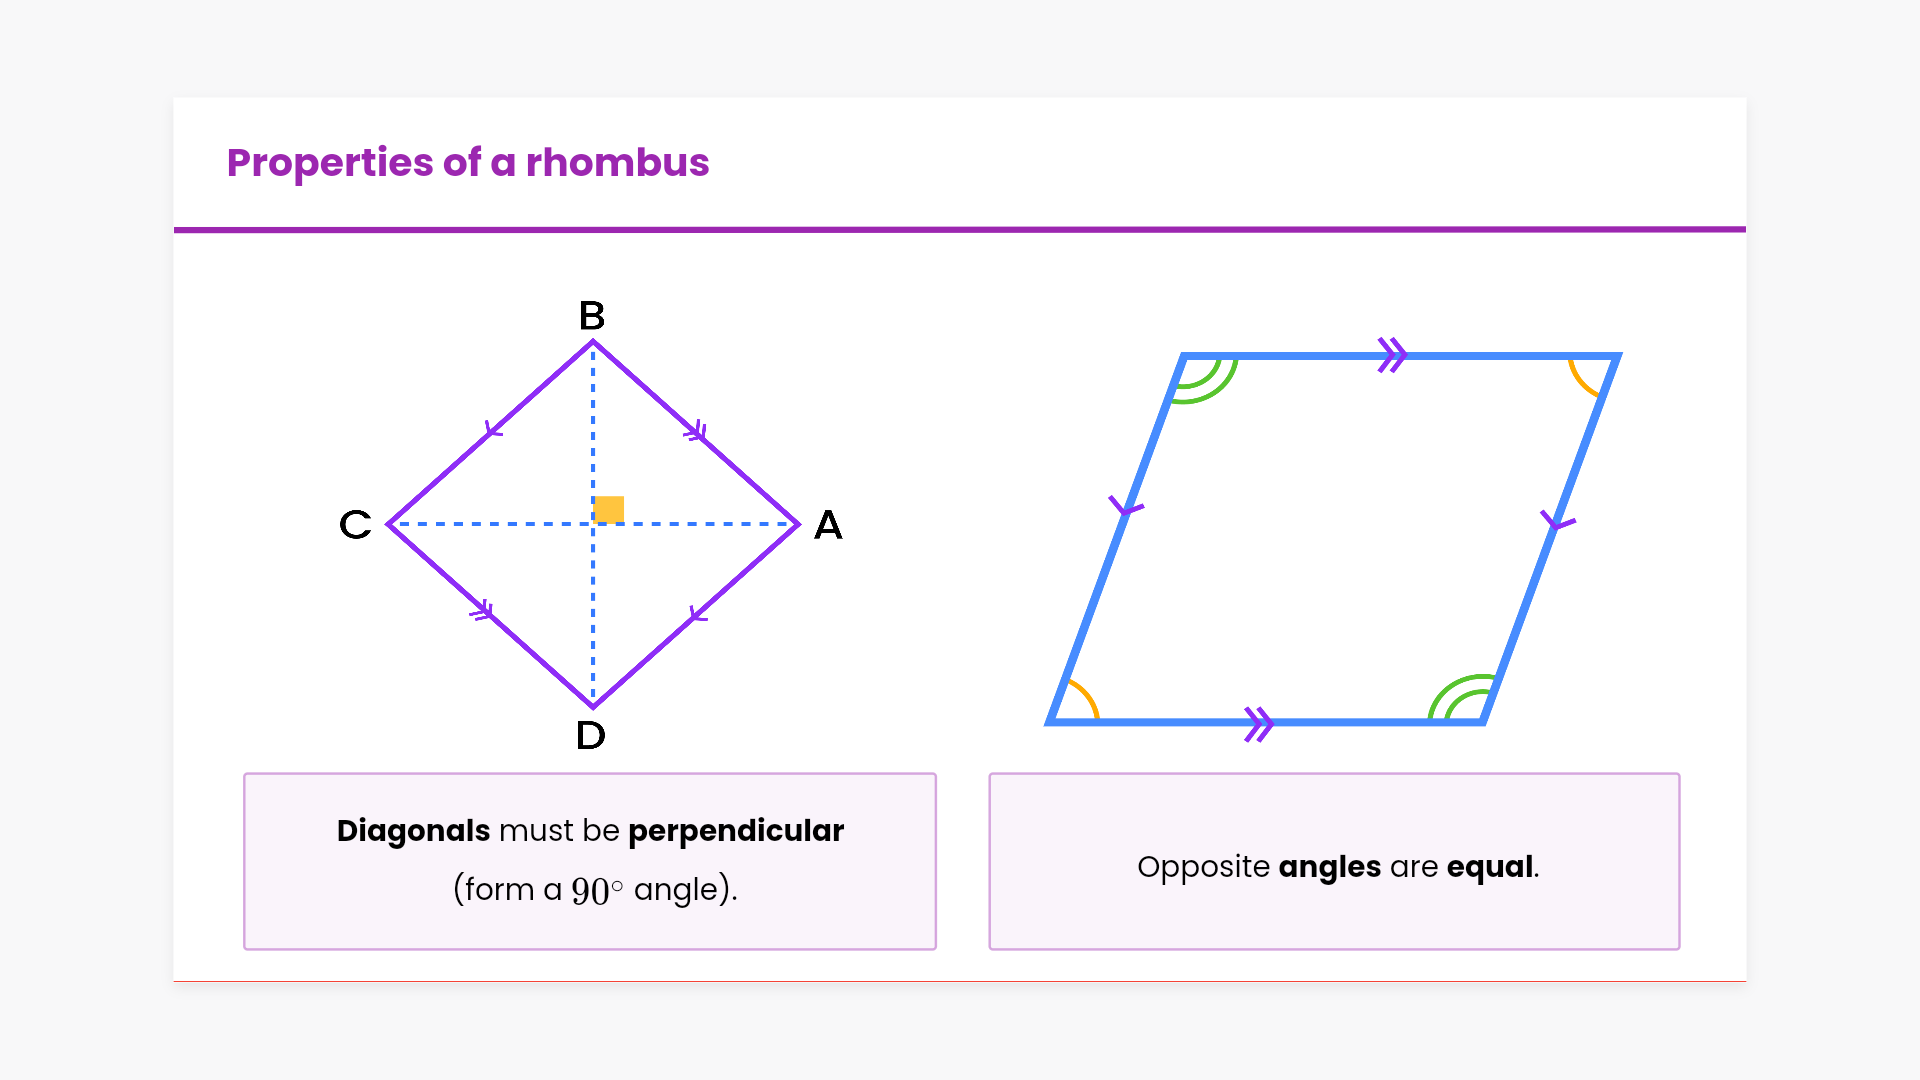Click the orange right-angle square marker
The width and height of the screenshot is (1920, 1080).
coord(609,509)
